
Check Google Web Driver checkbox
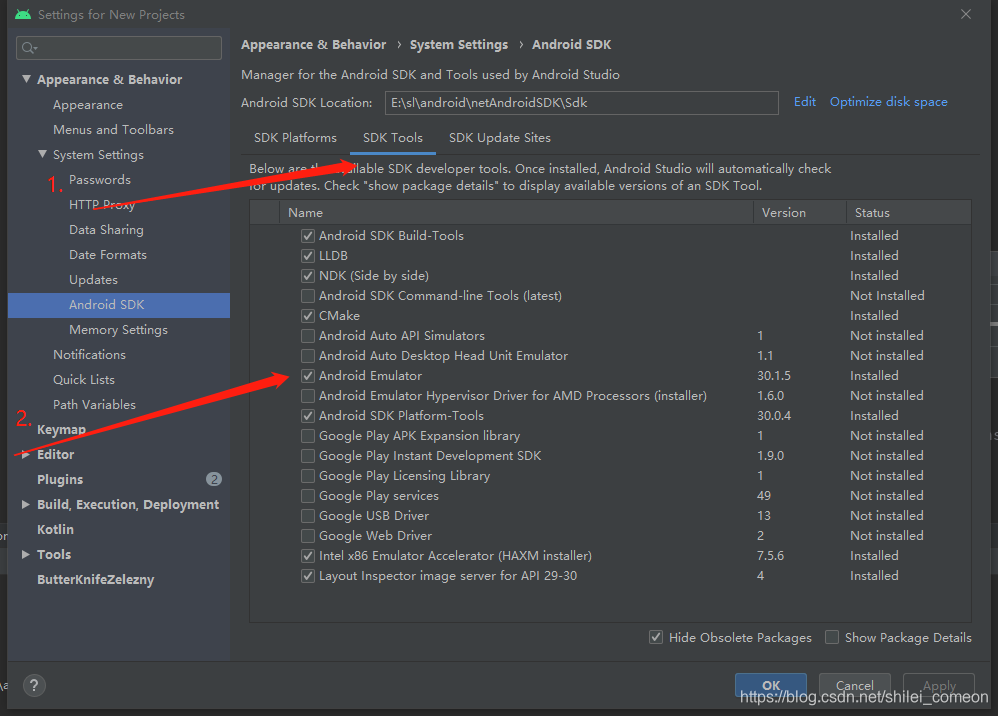pyautogui.click(x=308, y=536)
